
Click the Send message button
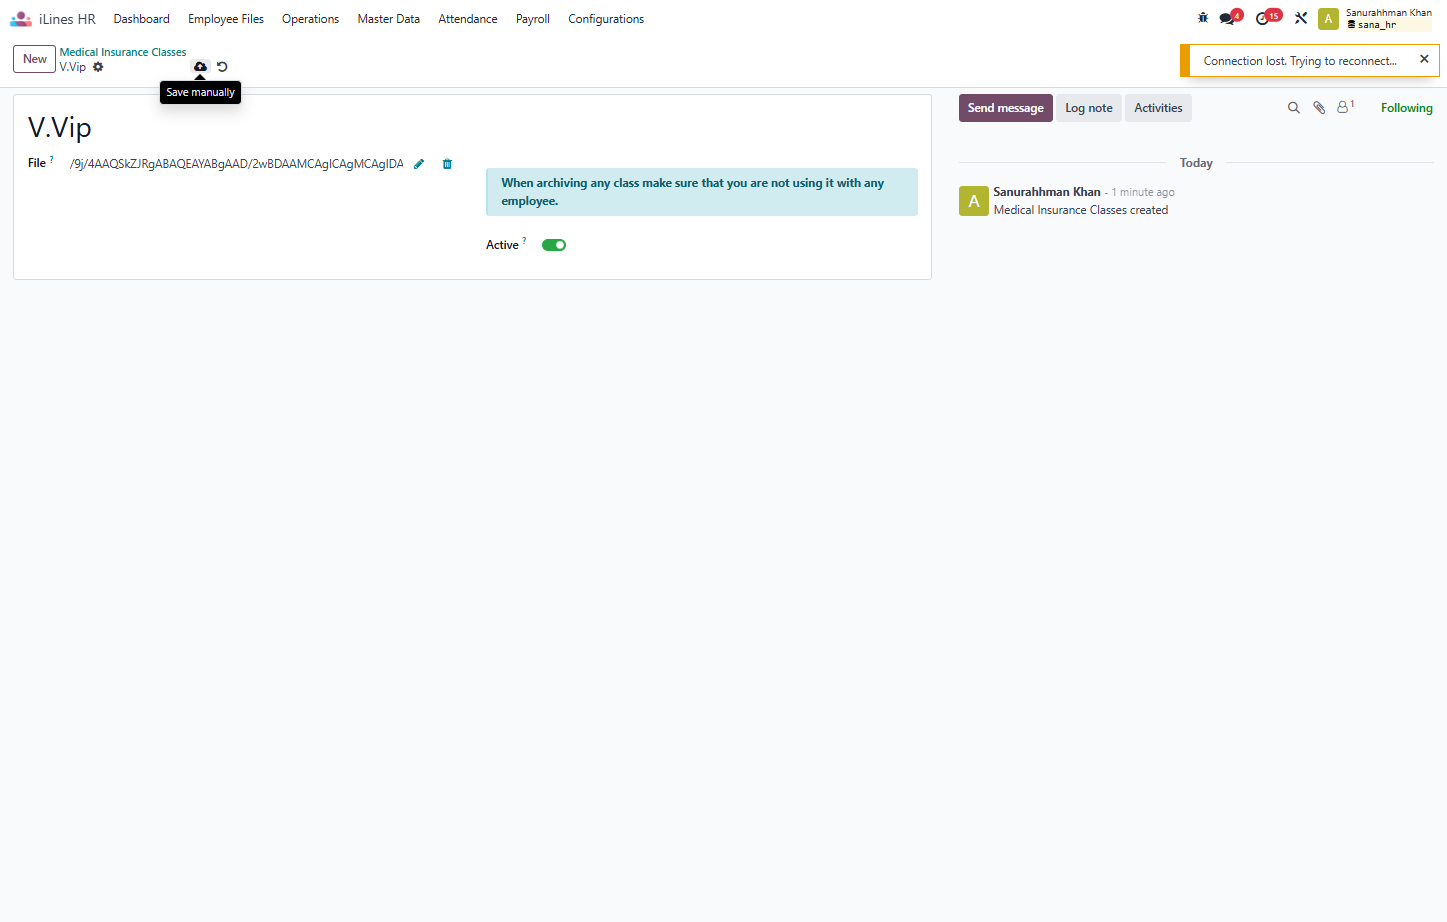tap(1006, 108)
